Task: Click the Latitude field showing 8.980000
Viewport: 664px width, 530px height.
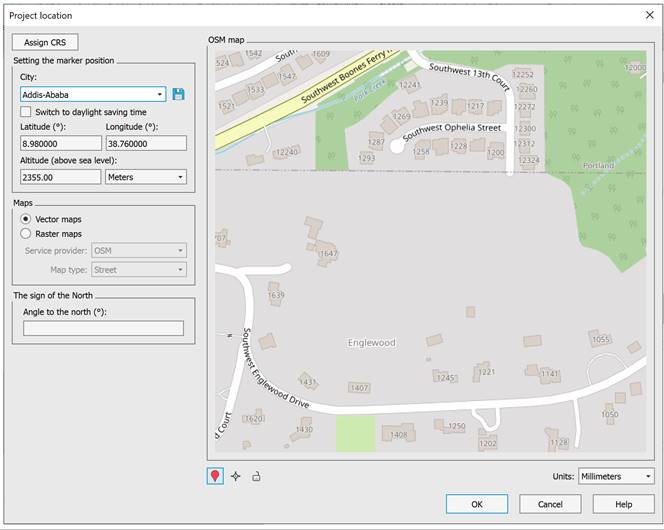Action: point(61,144)
